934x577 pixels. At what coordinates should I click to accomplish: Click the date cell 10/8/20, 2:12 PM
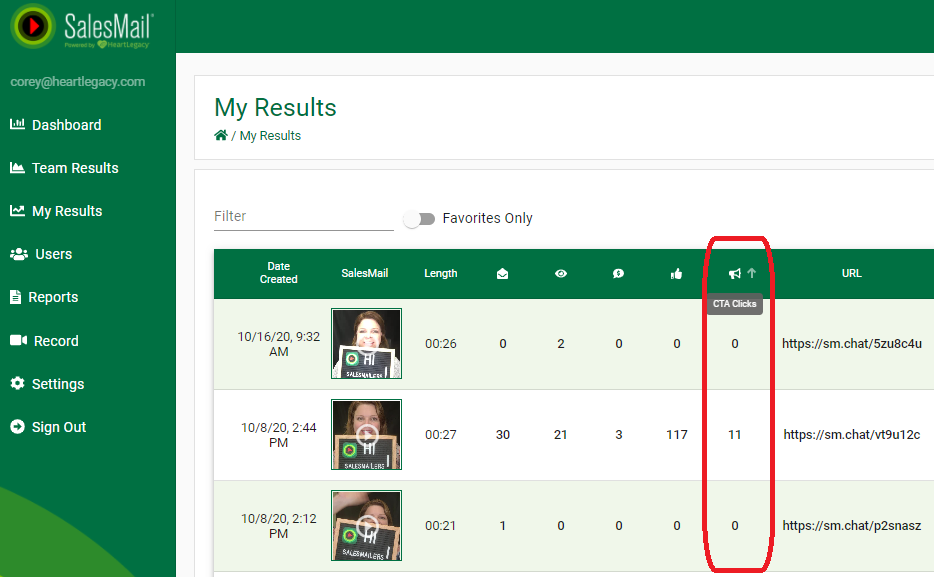[279, 526]
